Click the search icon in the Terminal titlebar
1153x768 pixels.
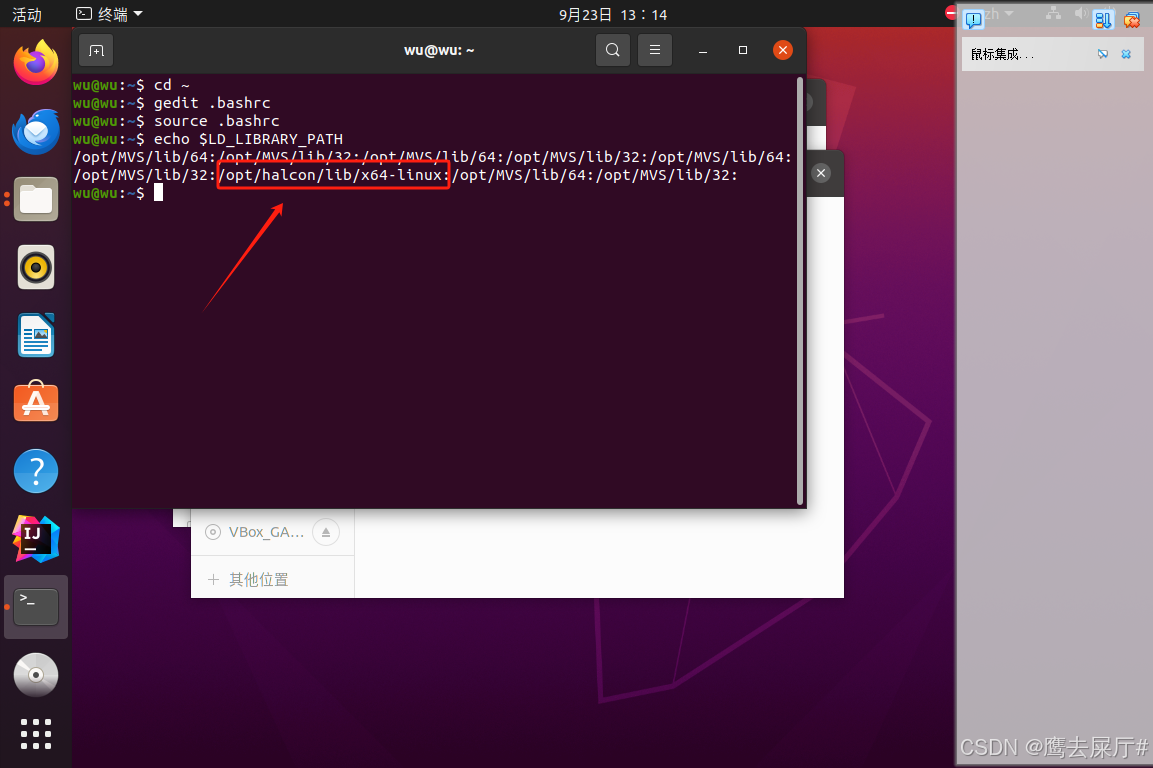click(613, 49)
